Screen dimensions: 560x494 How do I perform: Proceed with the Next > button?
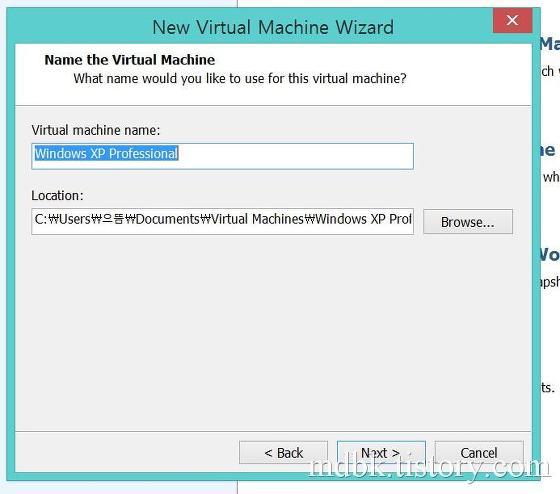point(381,453)
